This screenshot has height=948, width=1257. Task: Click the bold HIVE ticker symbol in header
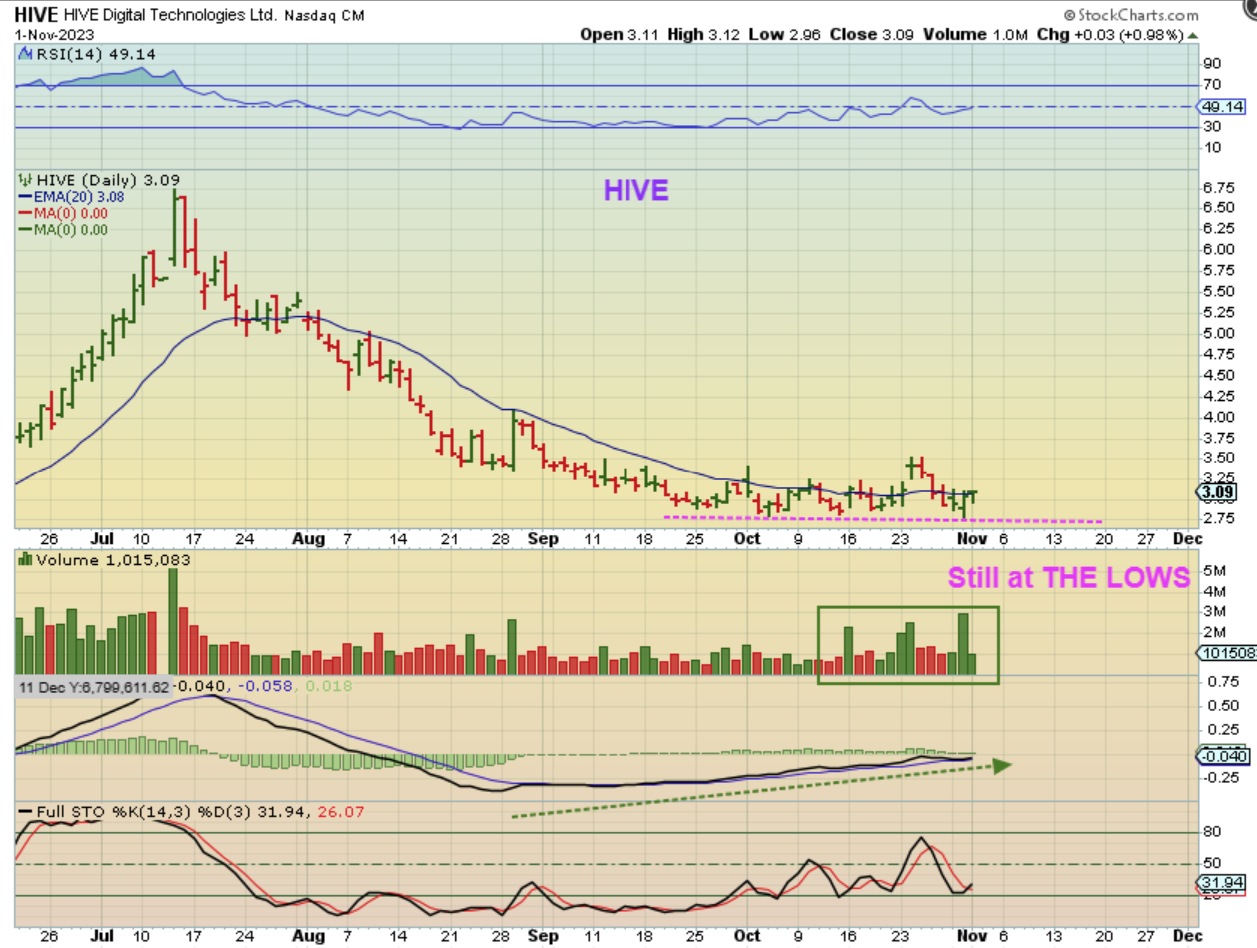click(x=36, y=15)
